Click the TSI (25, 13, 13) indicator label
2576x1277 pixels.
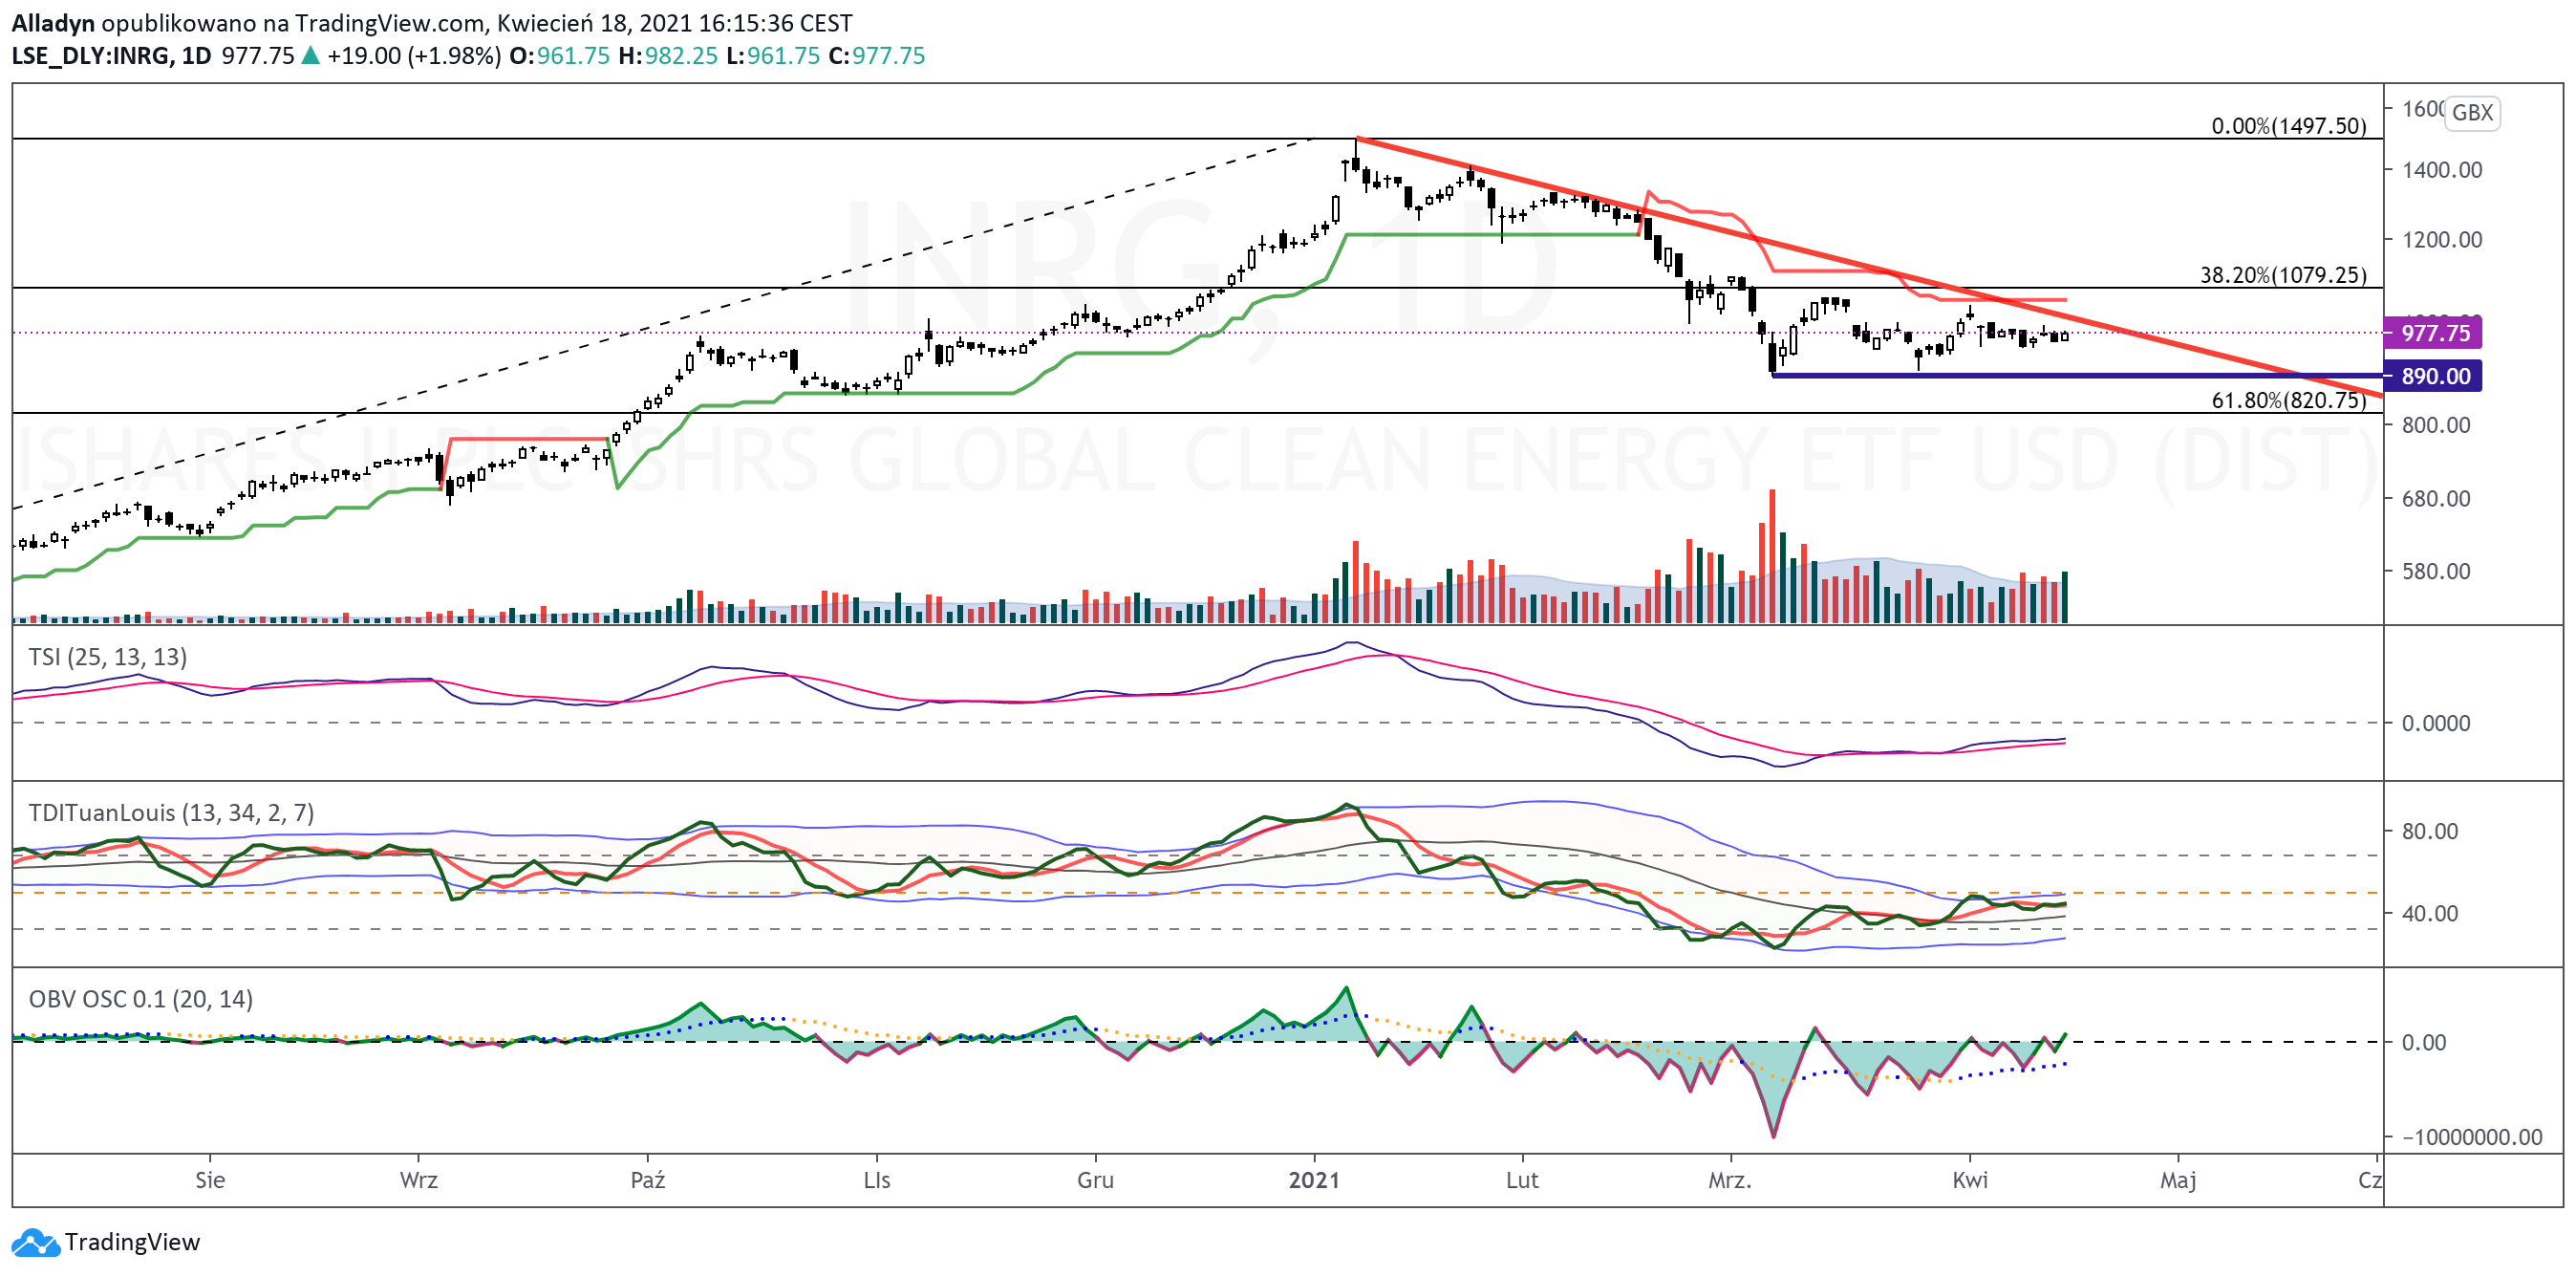point(108,657)
